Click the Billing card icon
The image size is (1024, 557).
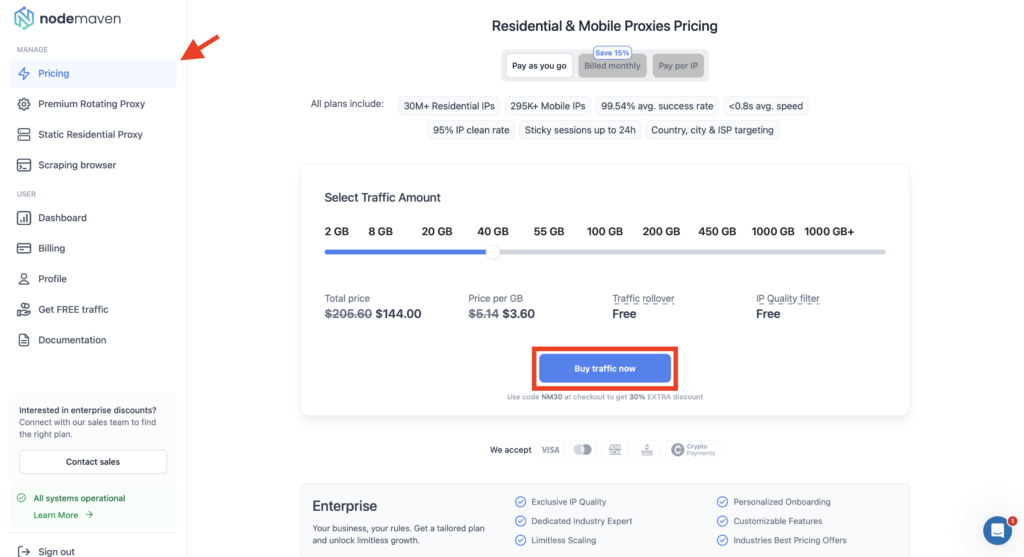[24, 248]
